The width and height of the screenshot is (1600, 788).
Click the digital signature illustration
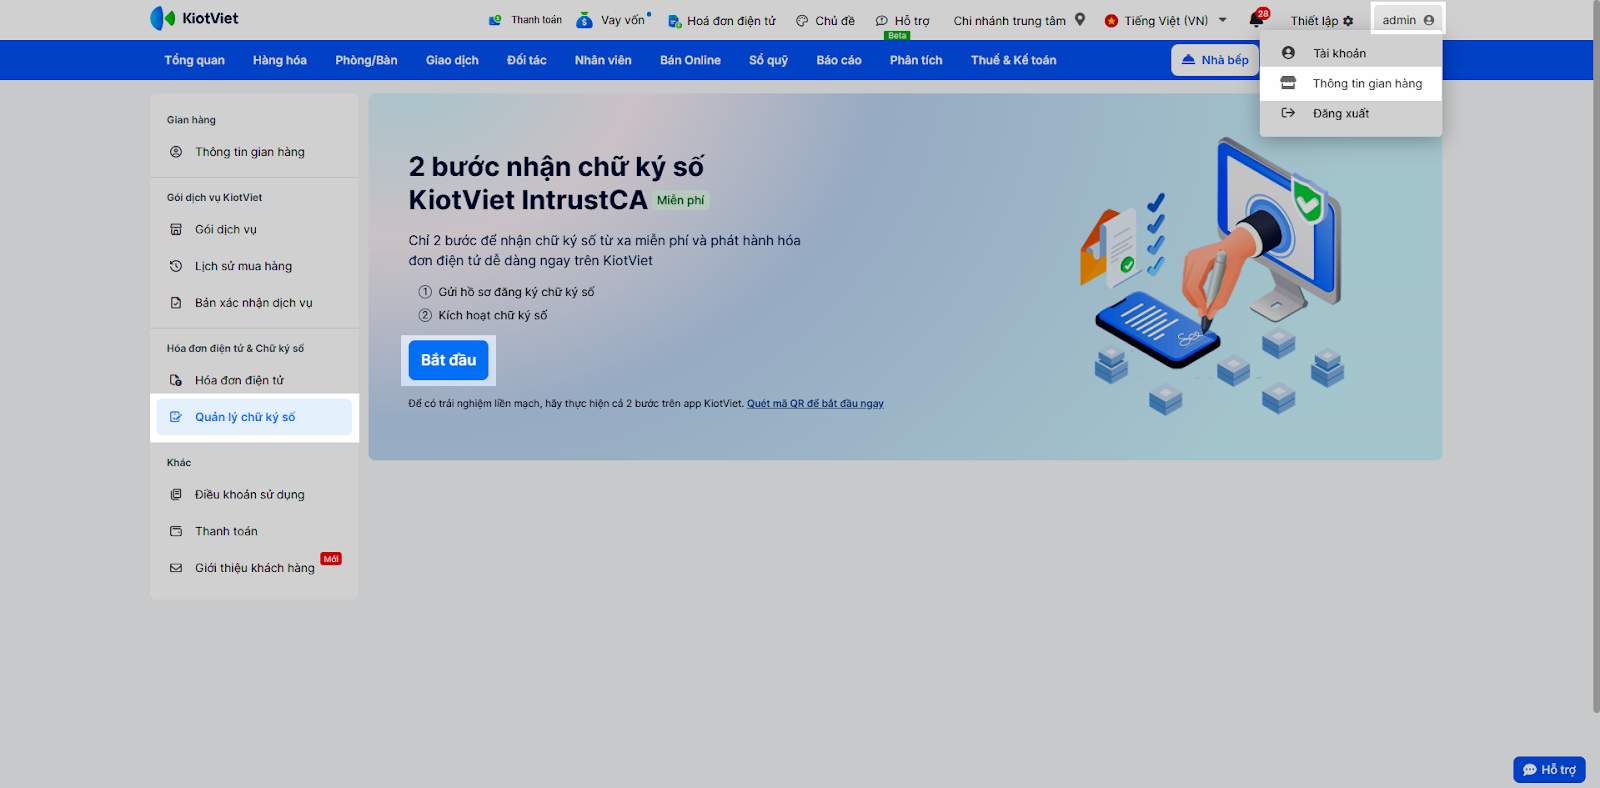click(1211, 276)
